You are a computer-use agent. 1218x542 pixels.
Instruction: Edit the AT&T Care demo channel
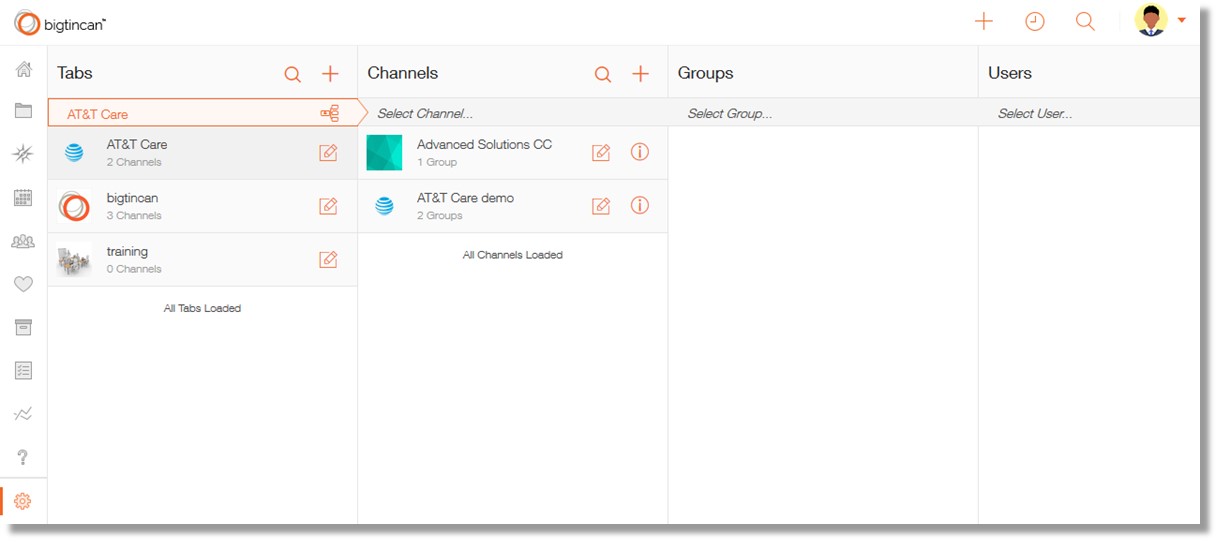click(601, 206)
